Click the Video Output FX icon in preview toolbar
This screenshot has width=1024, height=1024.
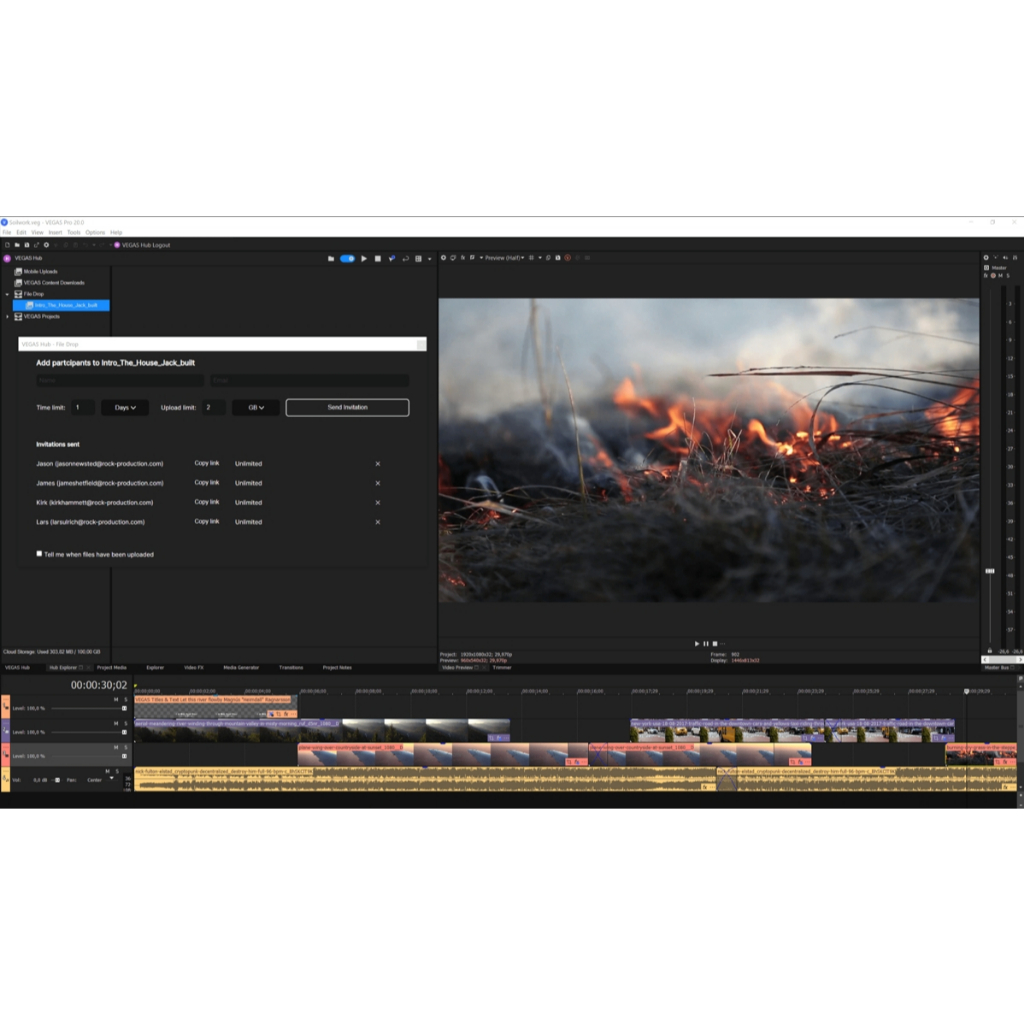463,258
